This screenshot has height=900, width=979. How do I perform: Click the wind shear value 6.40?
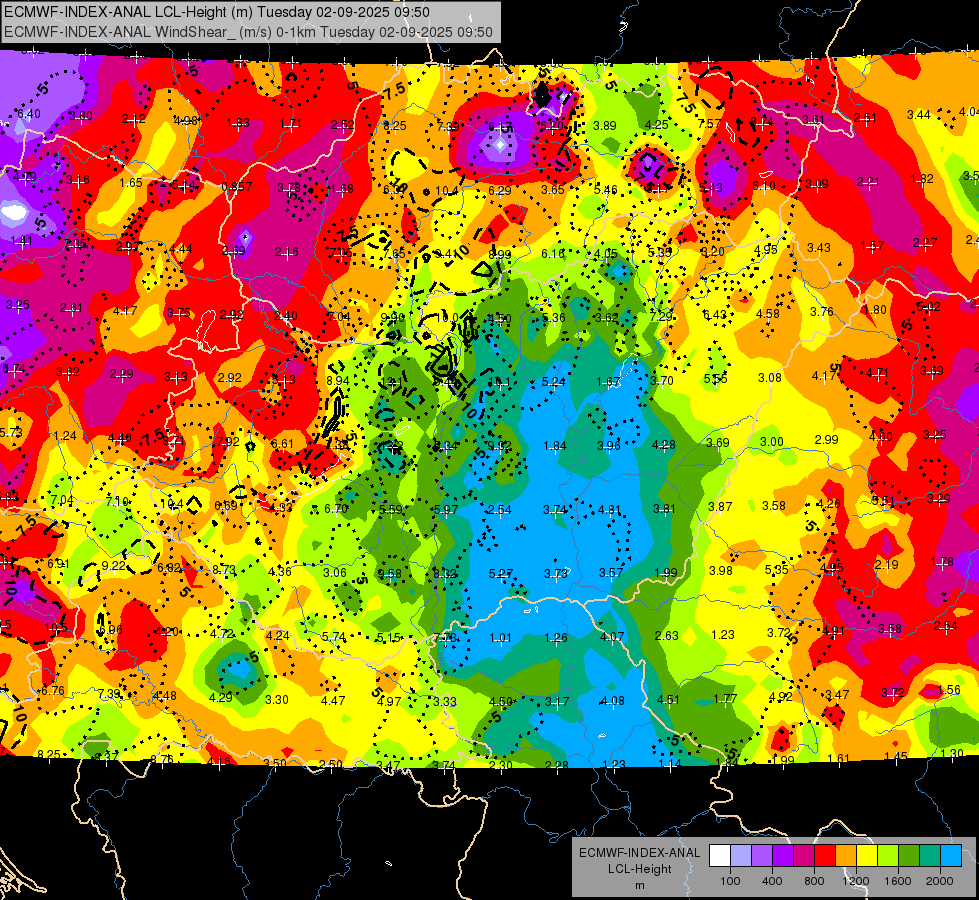pyautogui.click(x=29, y=114)
